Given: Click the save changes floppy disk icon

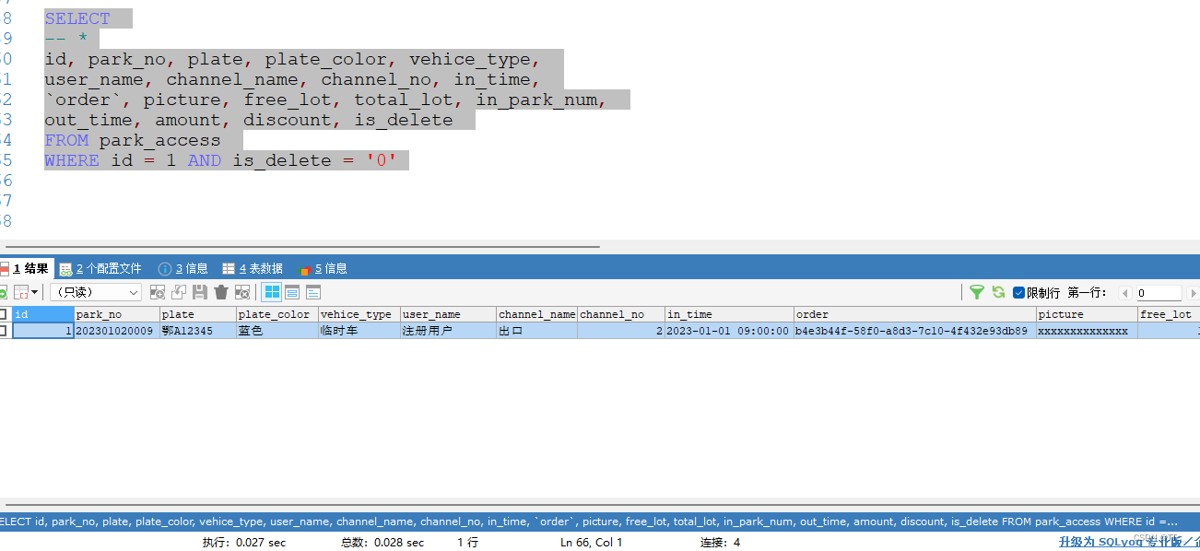Looking at the screenshot, I should [x=200, y=292].
